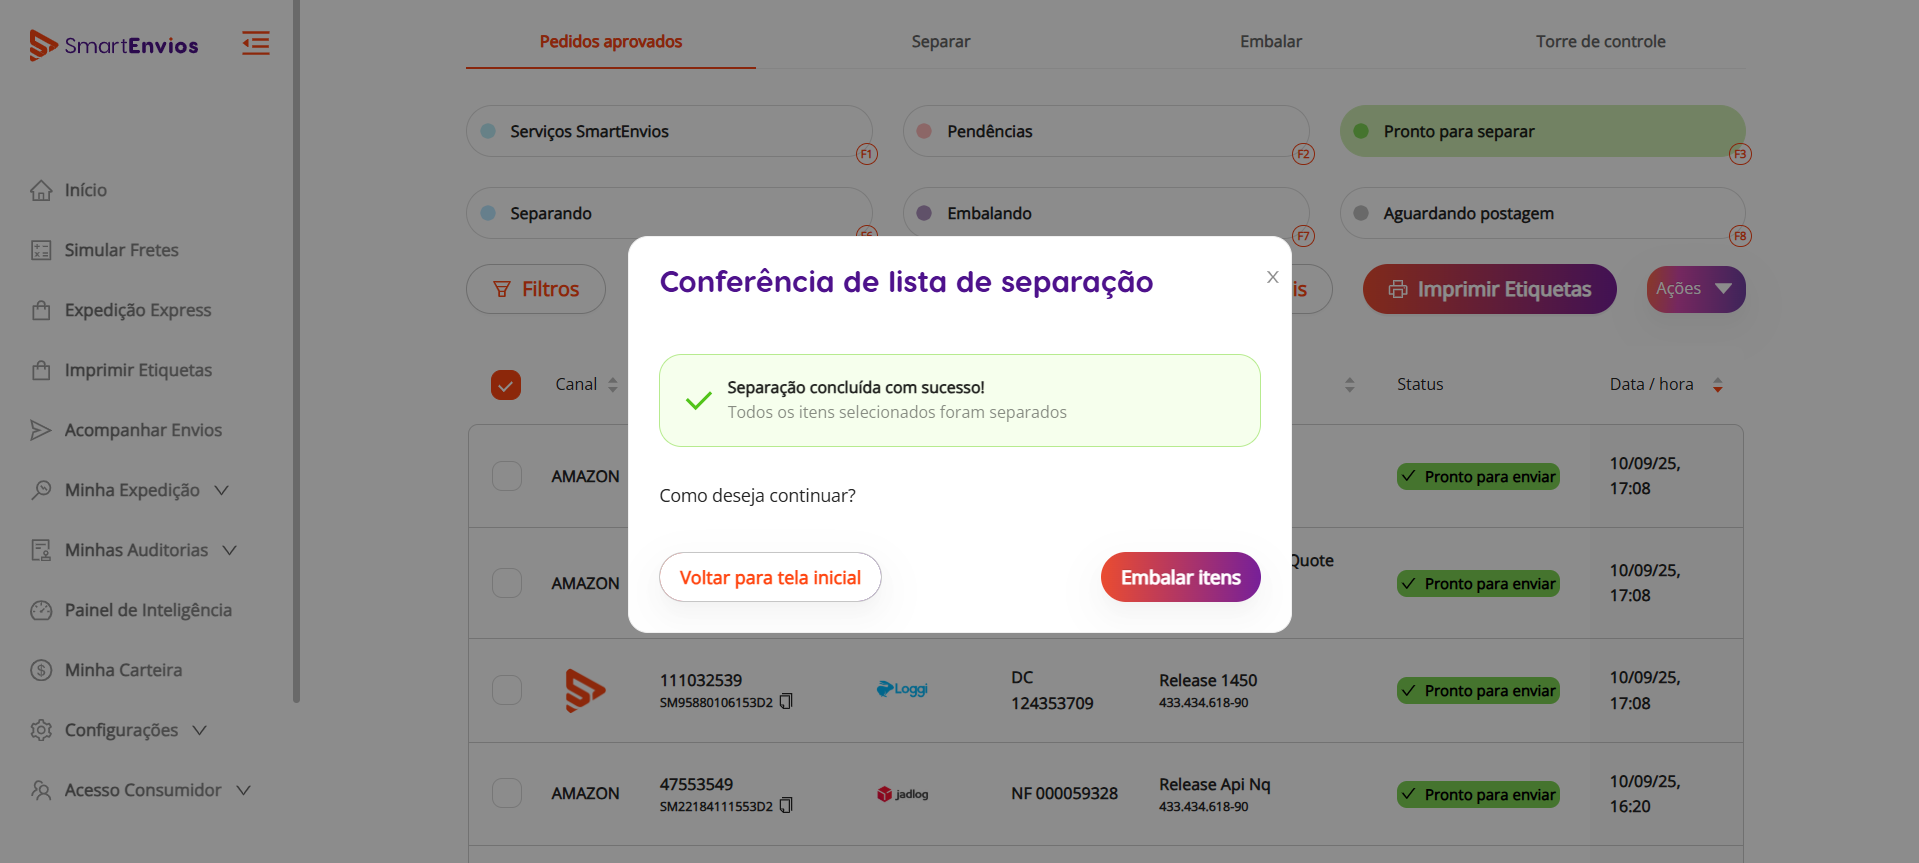The width and height of the screenshot is (1919, 863).
Task: Uncheck the select-all orders checkbox
Action: tap(506, 385)
